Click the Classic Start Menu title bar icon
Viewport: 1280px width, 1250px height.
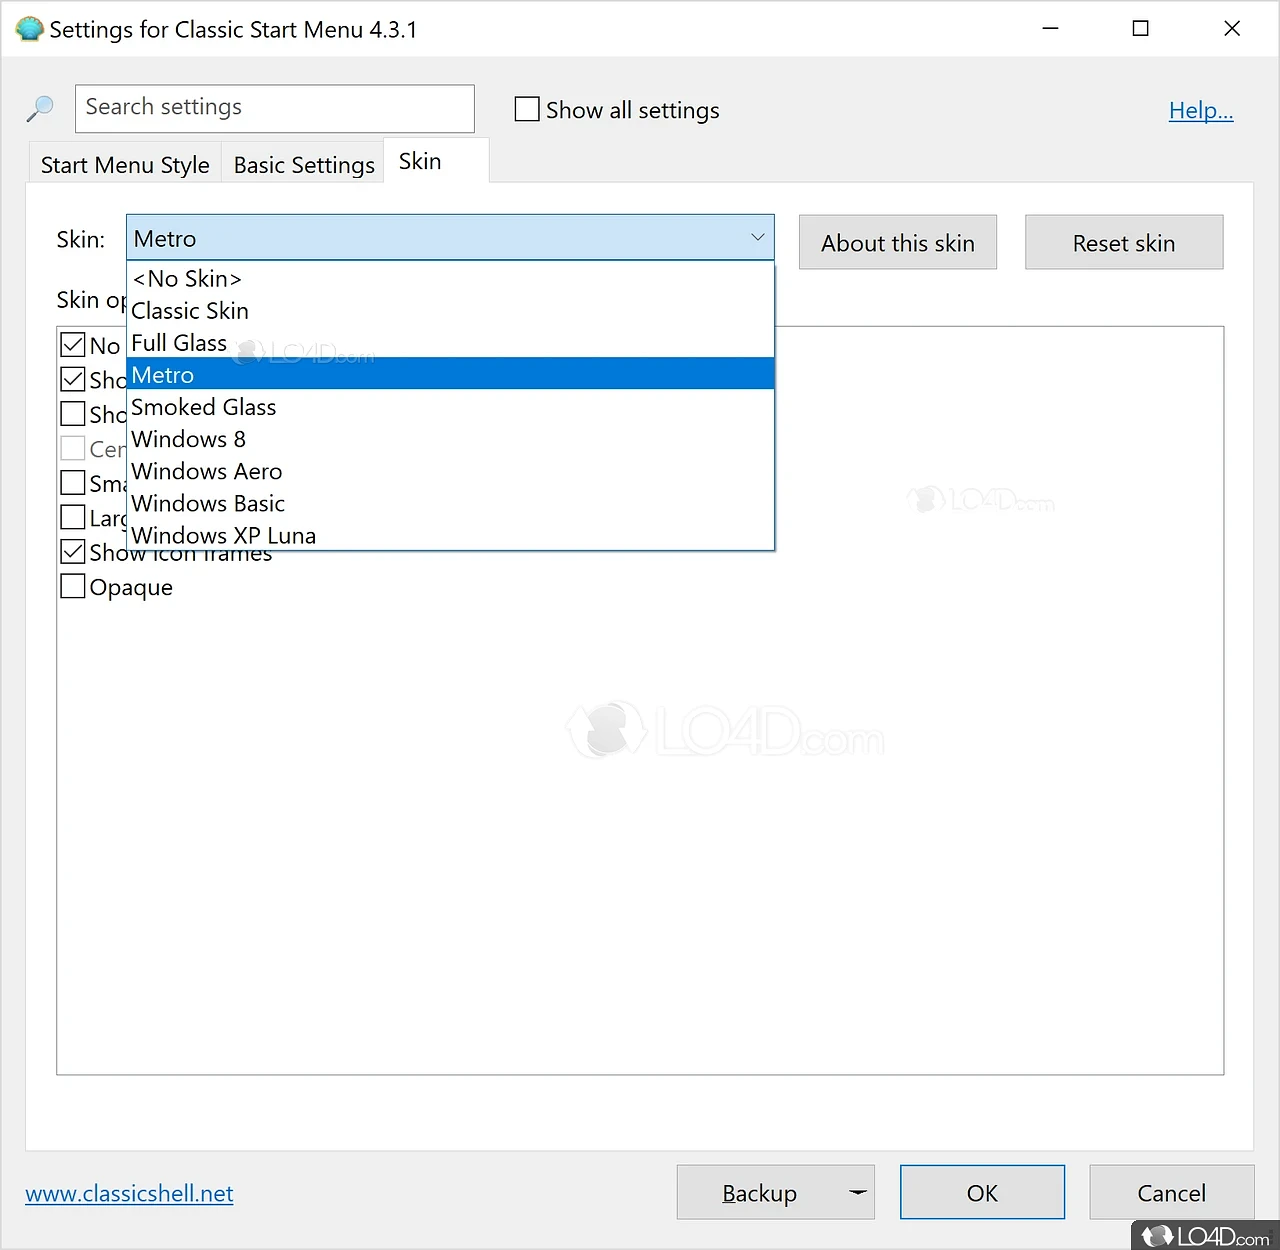(x=30, y=29)
